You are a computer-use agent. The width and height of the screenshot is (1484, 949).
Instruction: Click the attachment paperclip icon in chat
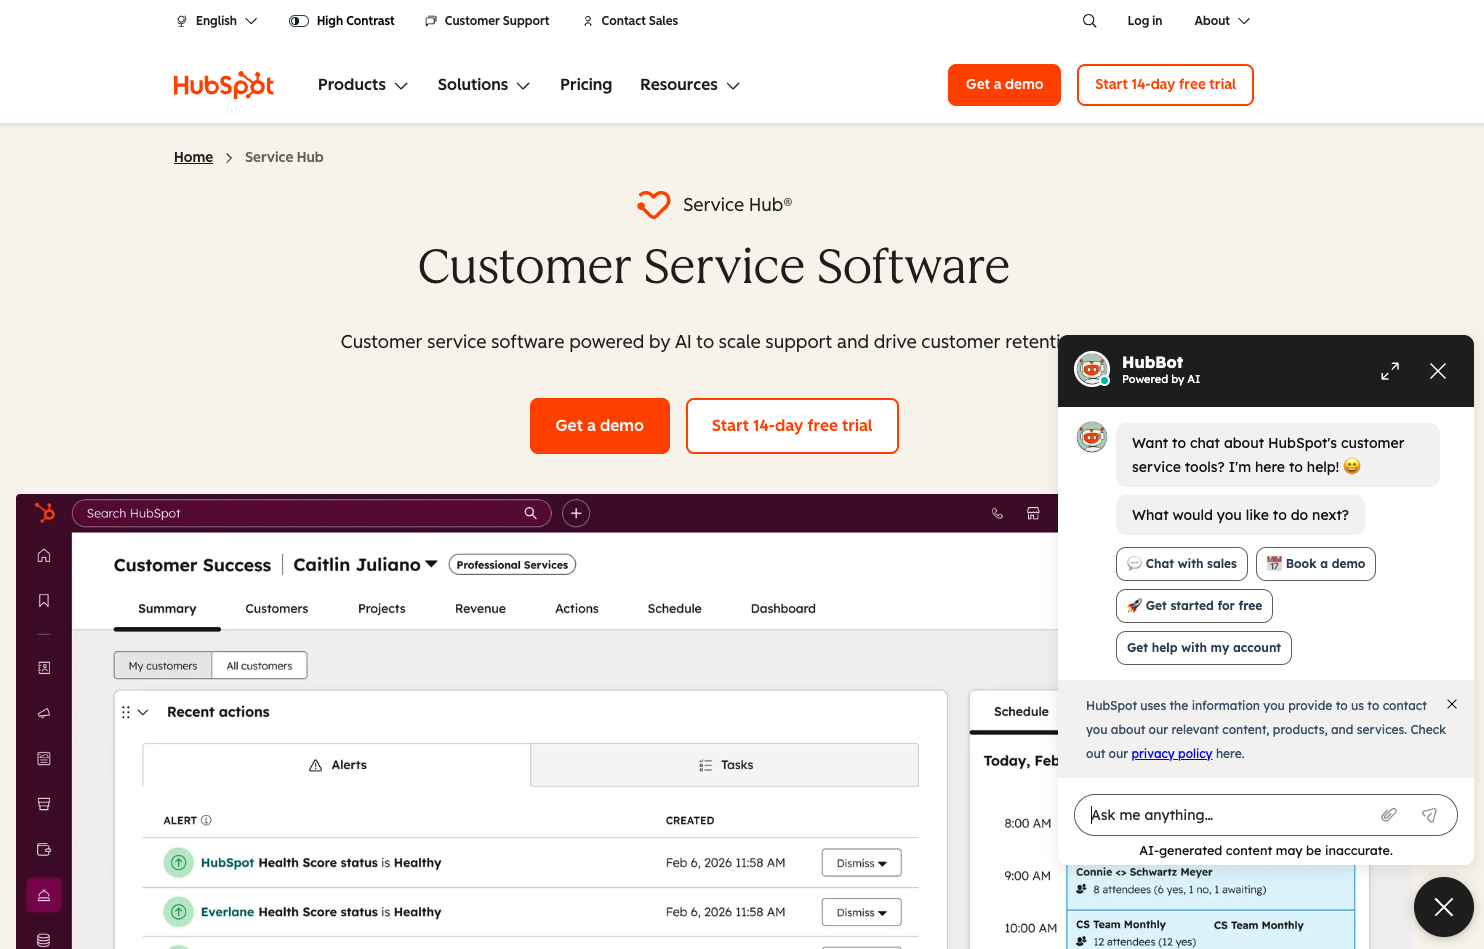1389,815
